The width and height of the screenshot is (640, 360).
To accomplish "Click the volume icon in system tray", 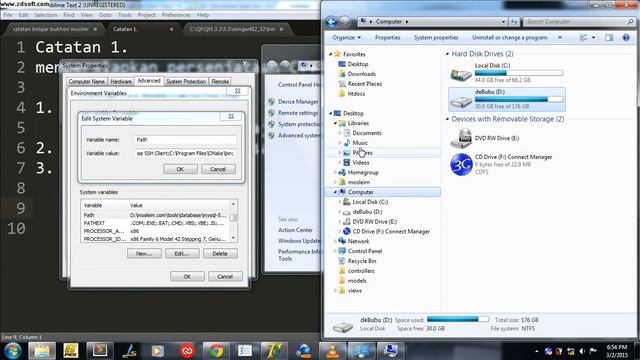I will [x=582, y=351].
